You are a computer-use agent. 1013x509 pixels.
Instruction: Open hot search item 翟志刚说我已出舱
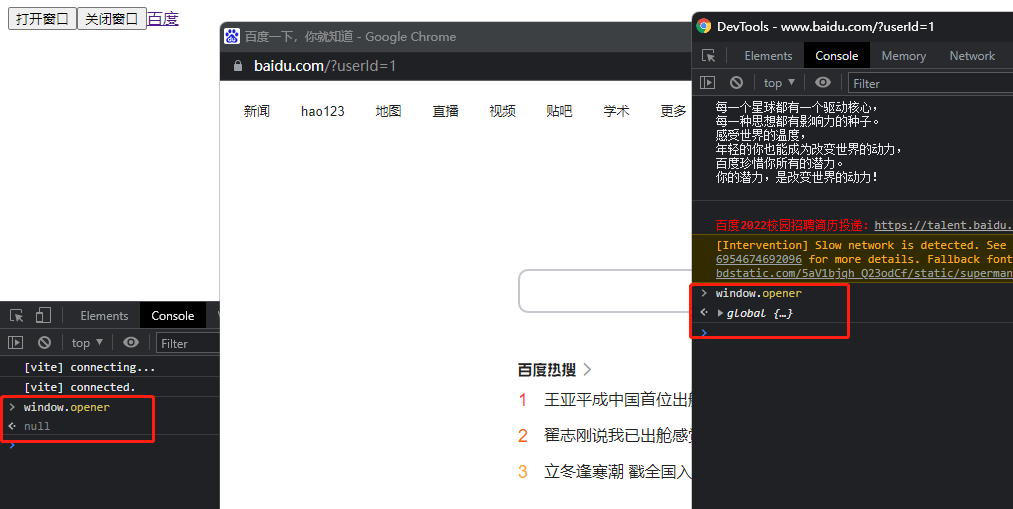click(617, 435)
